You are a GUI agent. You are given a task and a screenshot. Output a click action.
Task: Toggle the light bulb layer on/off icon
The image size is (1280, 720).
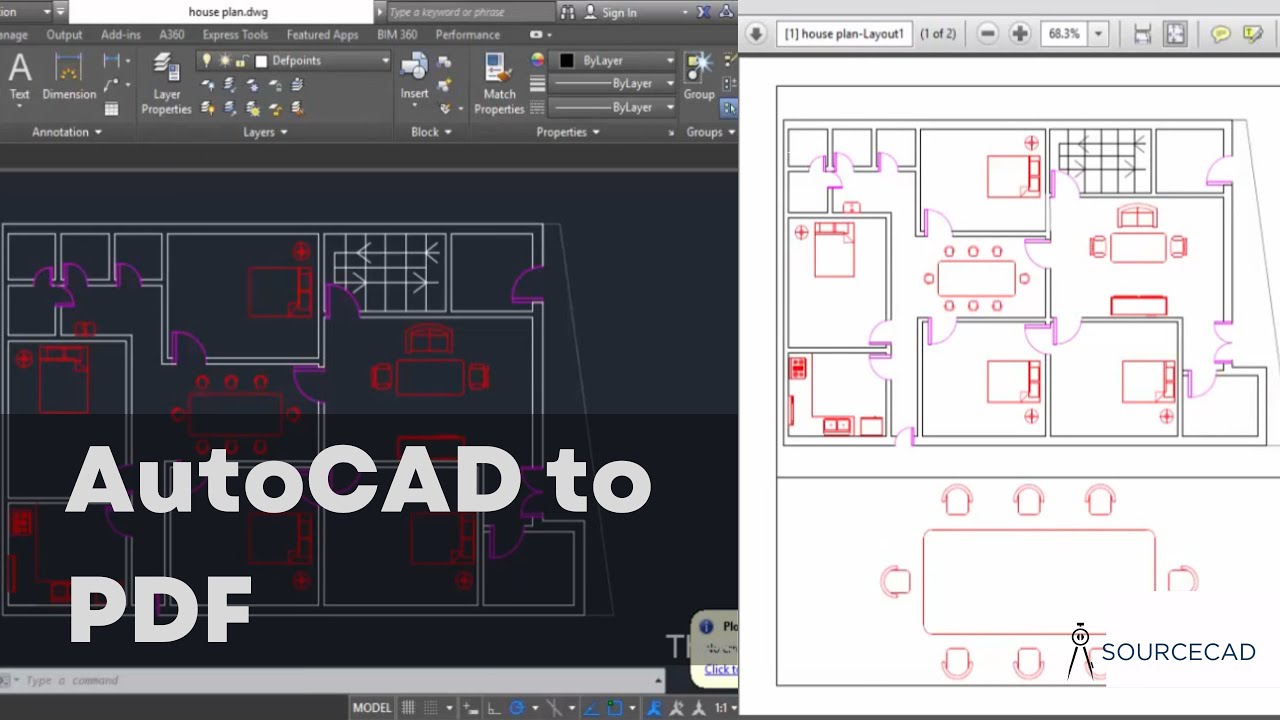[x=207, y=61]
